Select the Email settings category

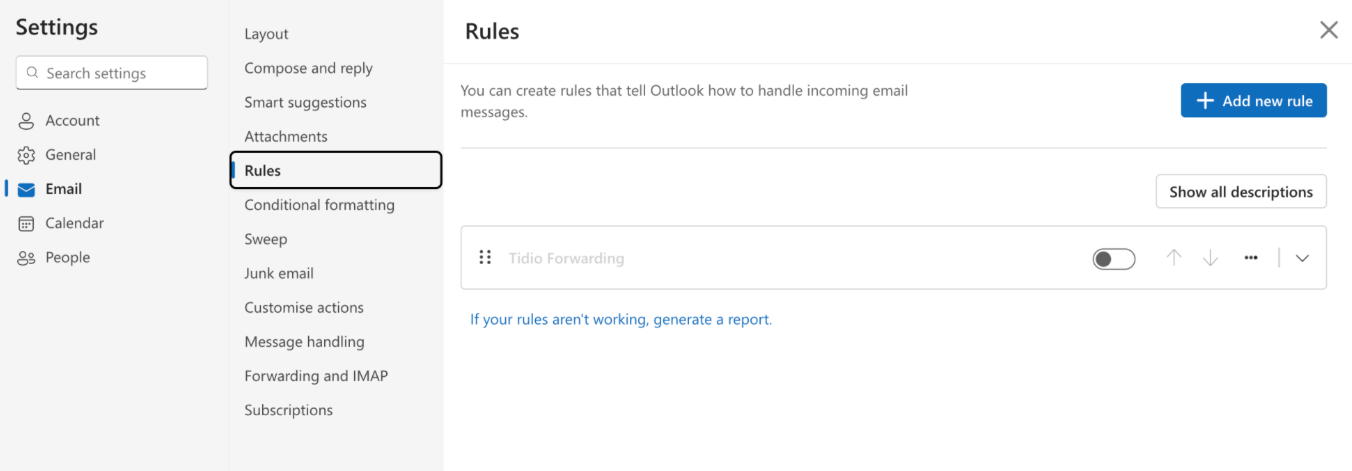click(x=63, y=189)
